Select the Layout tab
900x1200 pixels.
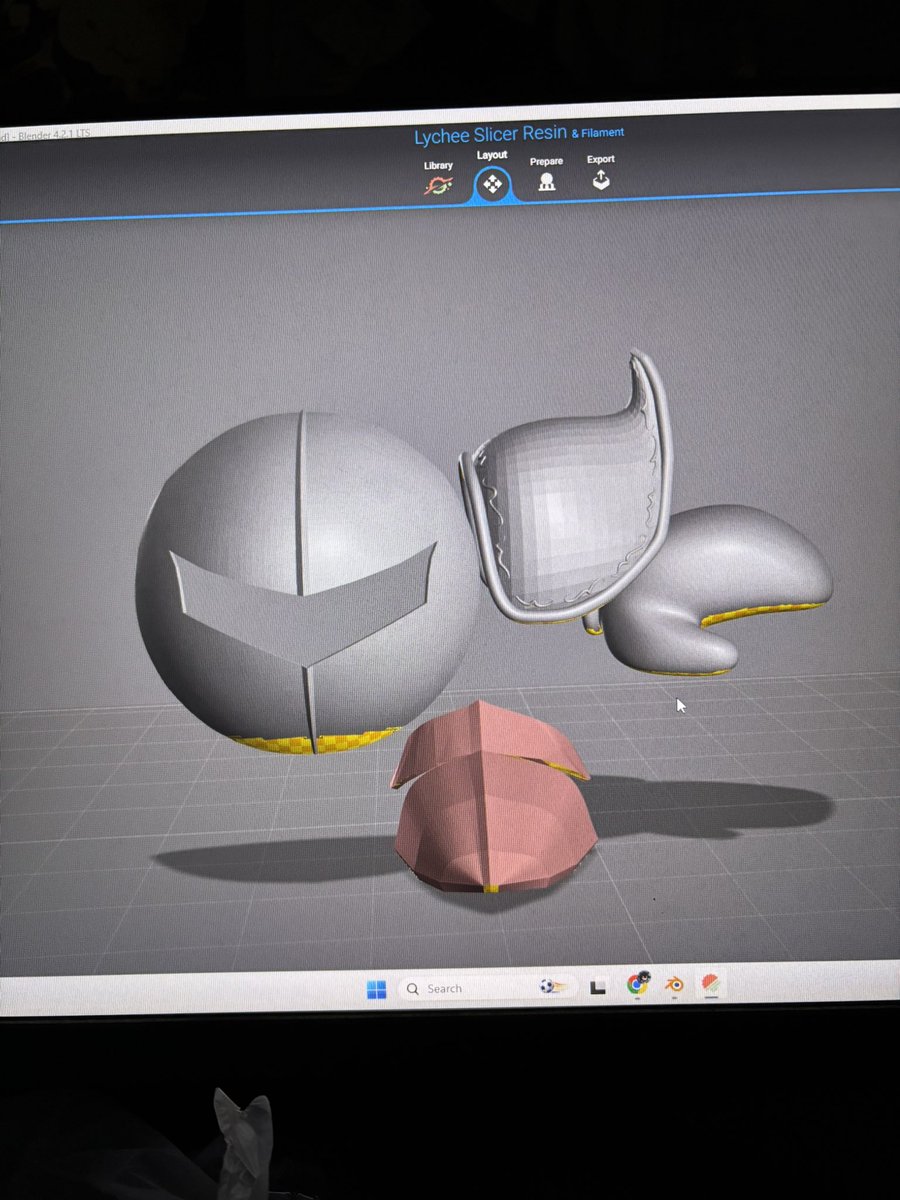(x=491, y=176)
